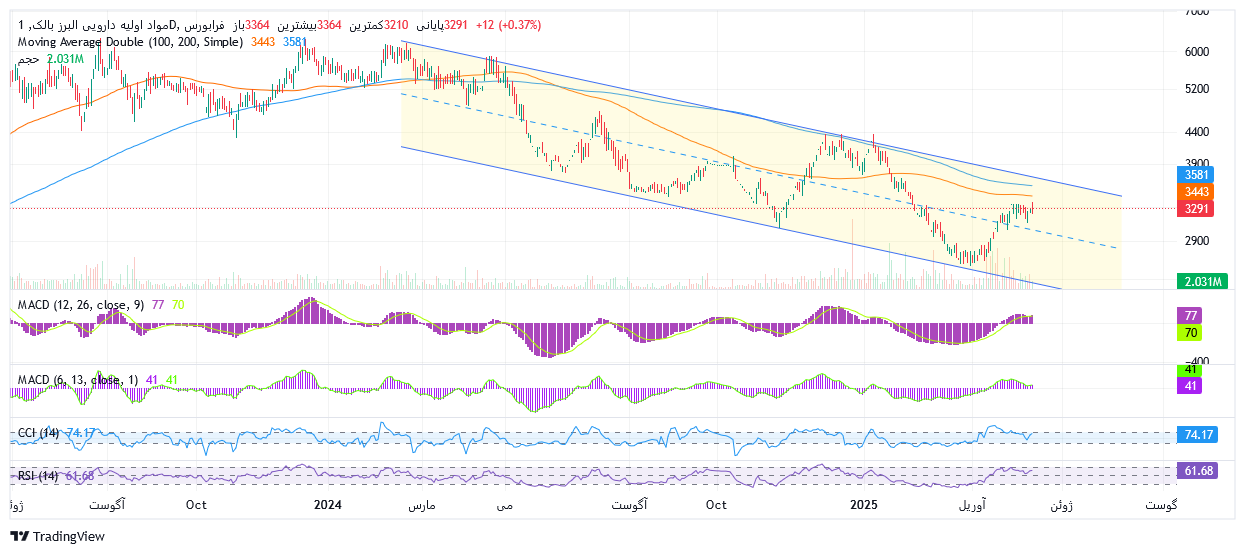
Task: Click the orange 3443 price axis tag
Action: coord(1198,191)
